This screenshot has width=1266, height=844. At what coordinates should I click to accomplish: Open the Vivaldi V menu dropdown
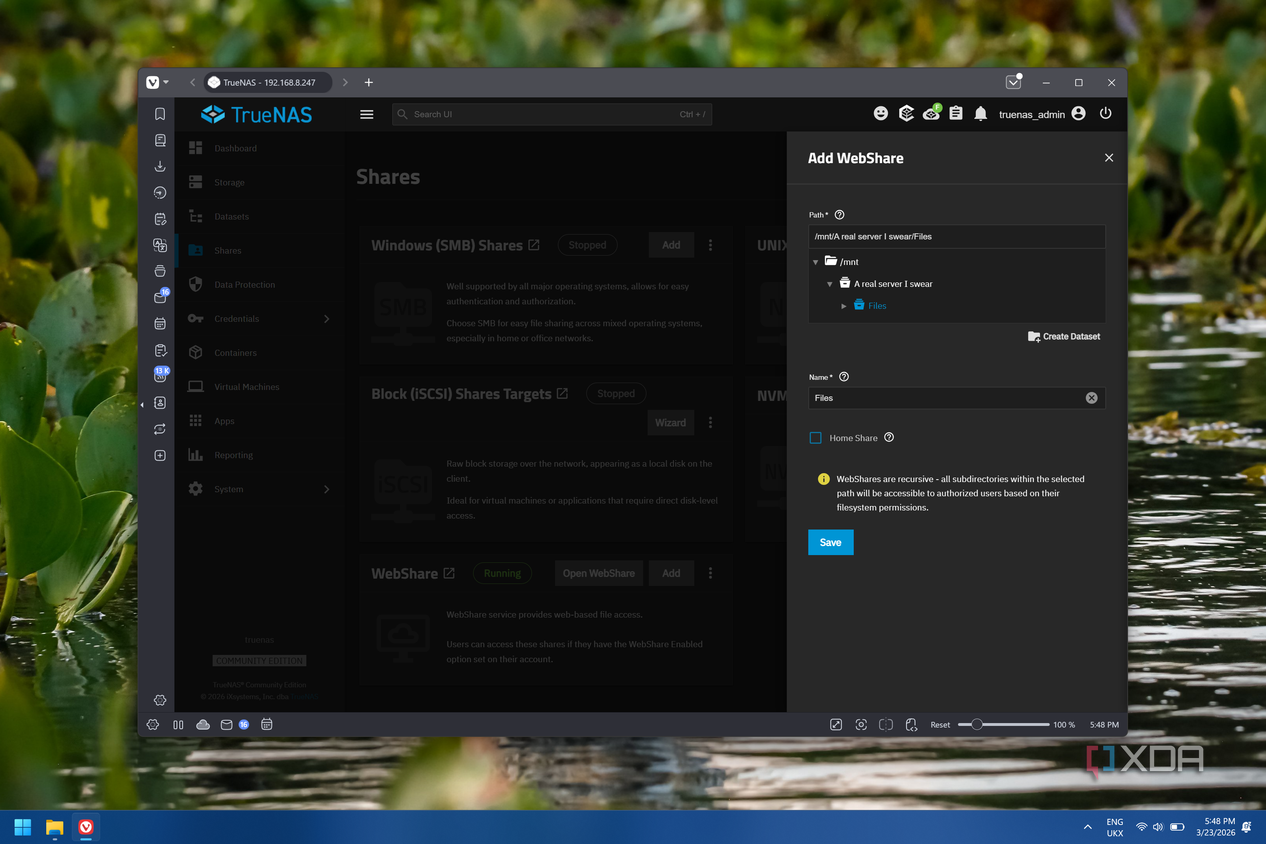(158, 83)
